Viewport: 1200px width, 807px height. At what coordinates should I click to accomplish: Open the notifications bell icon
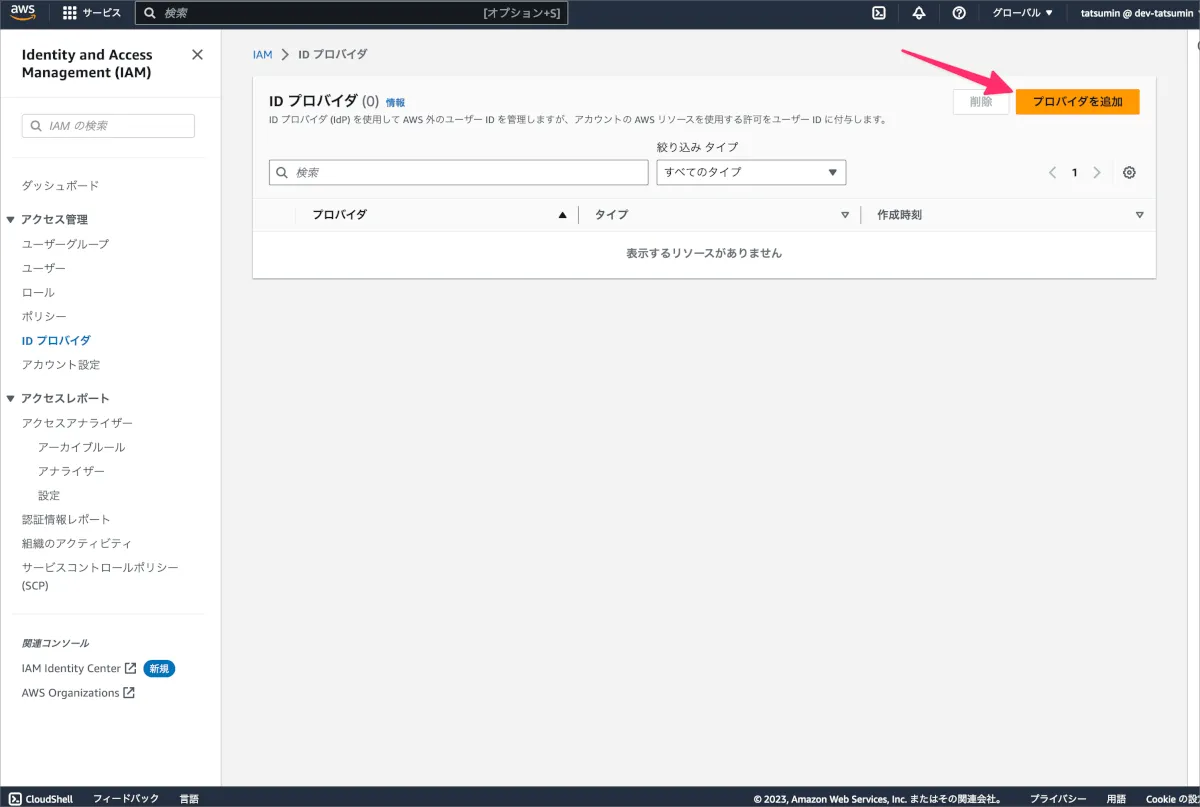point(919,13)
